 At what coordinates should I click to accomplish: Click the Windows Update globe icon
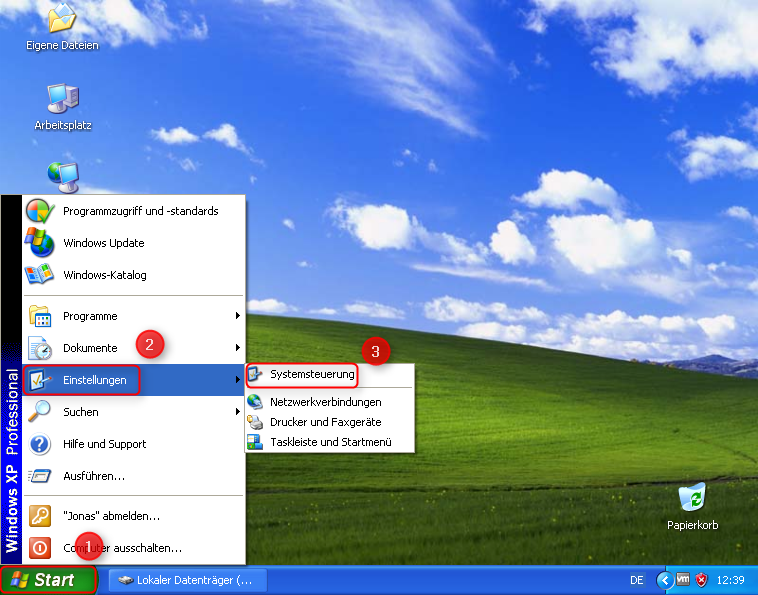tap(40, 243)
